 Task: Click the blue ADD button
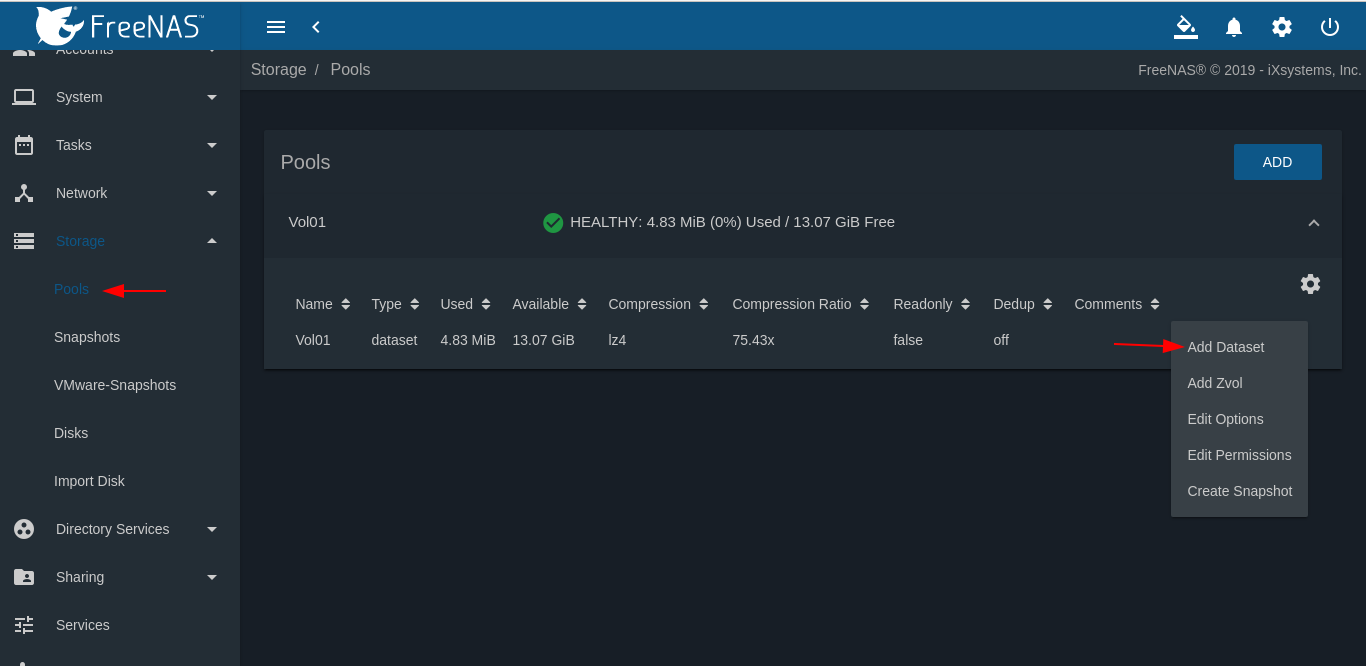click(x=1277, y=161)
